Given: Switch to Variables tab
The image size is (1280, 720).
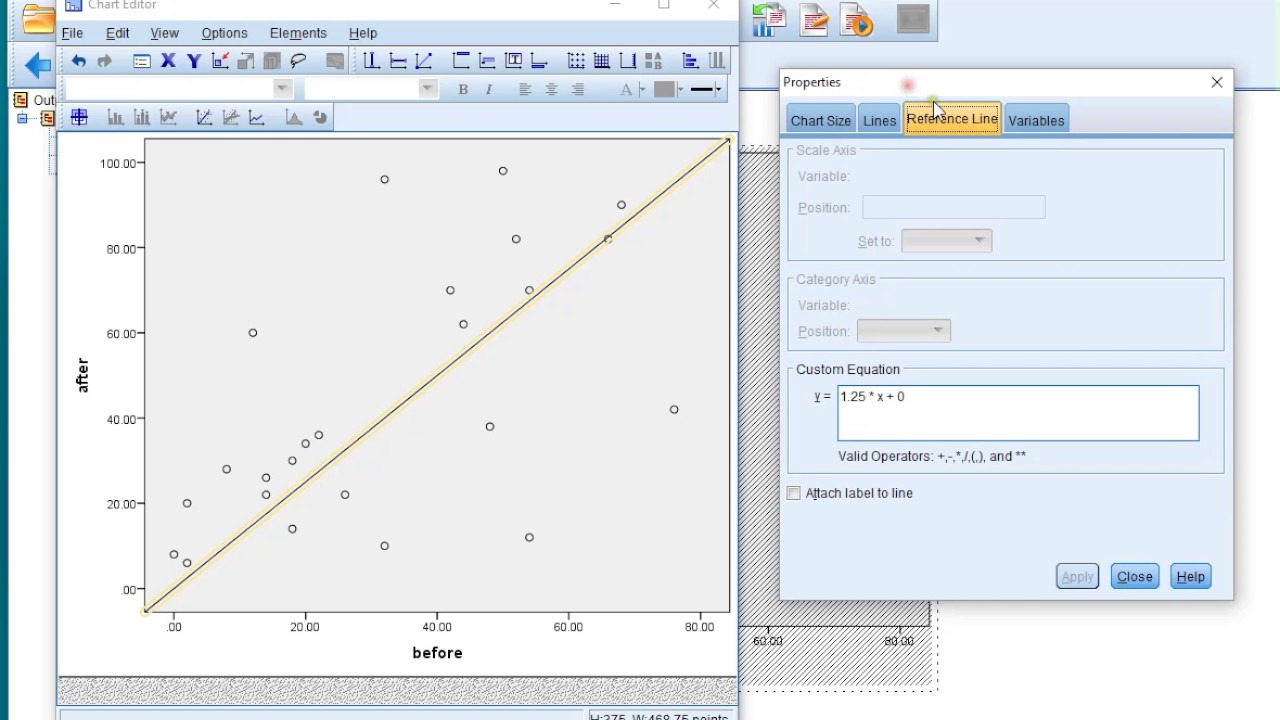Looking at the screenshot, I should point(1036,120).
